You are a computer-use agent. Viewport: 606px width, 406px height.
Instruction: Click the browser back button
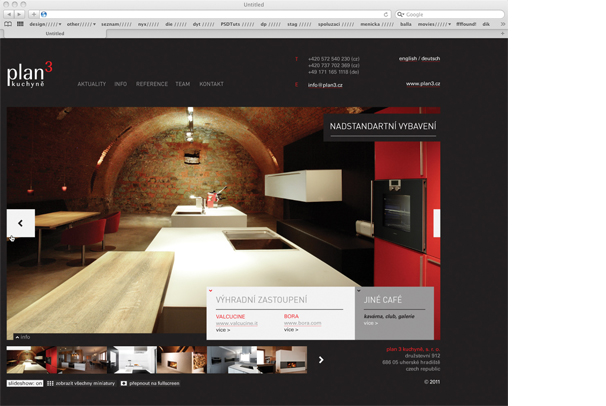(x=10, y=13)
